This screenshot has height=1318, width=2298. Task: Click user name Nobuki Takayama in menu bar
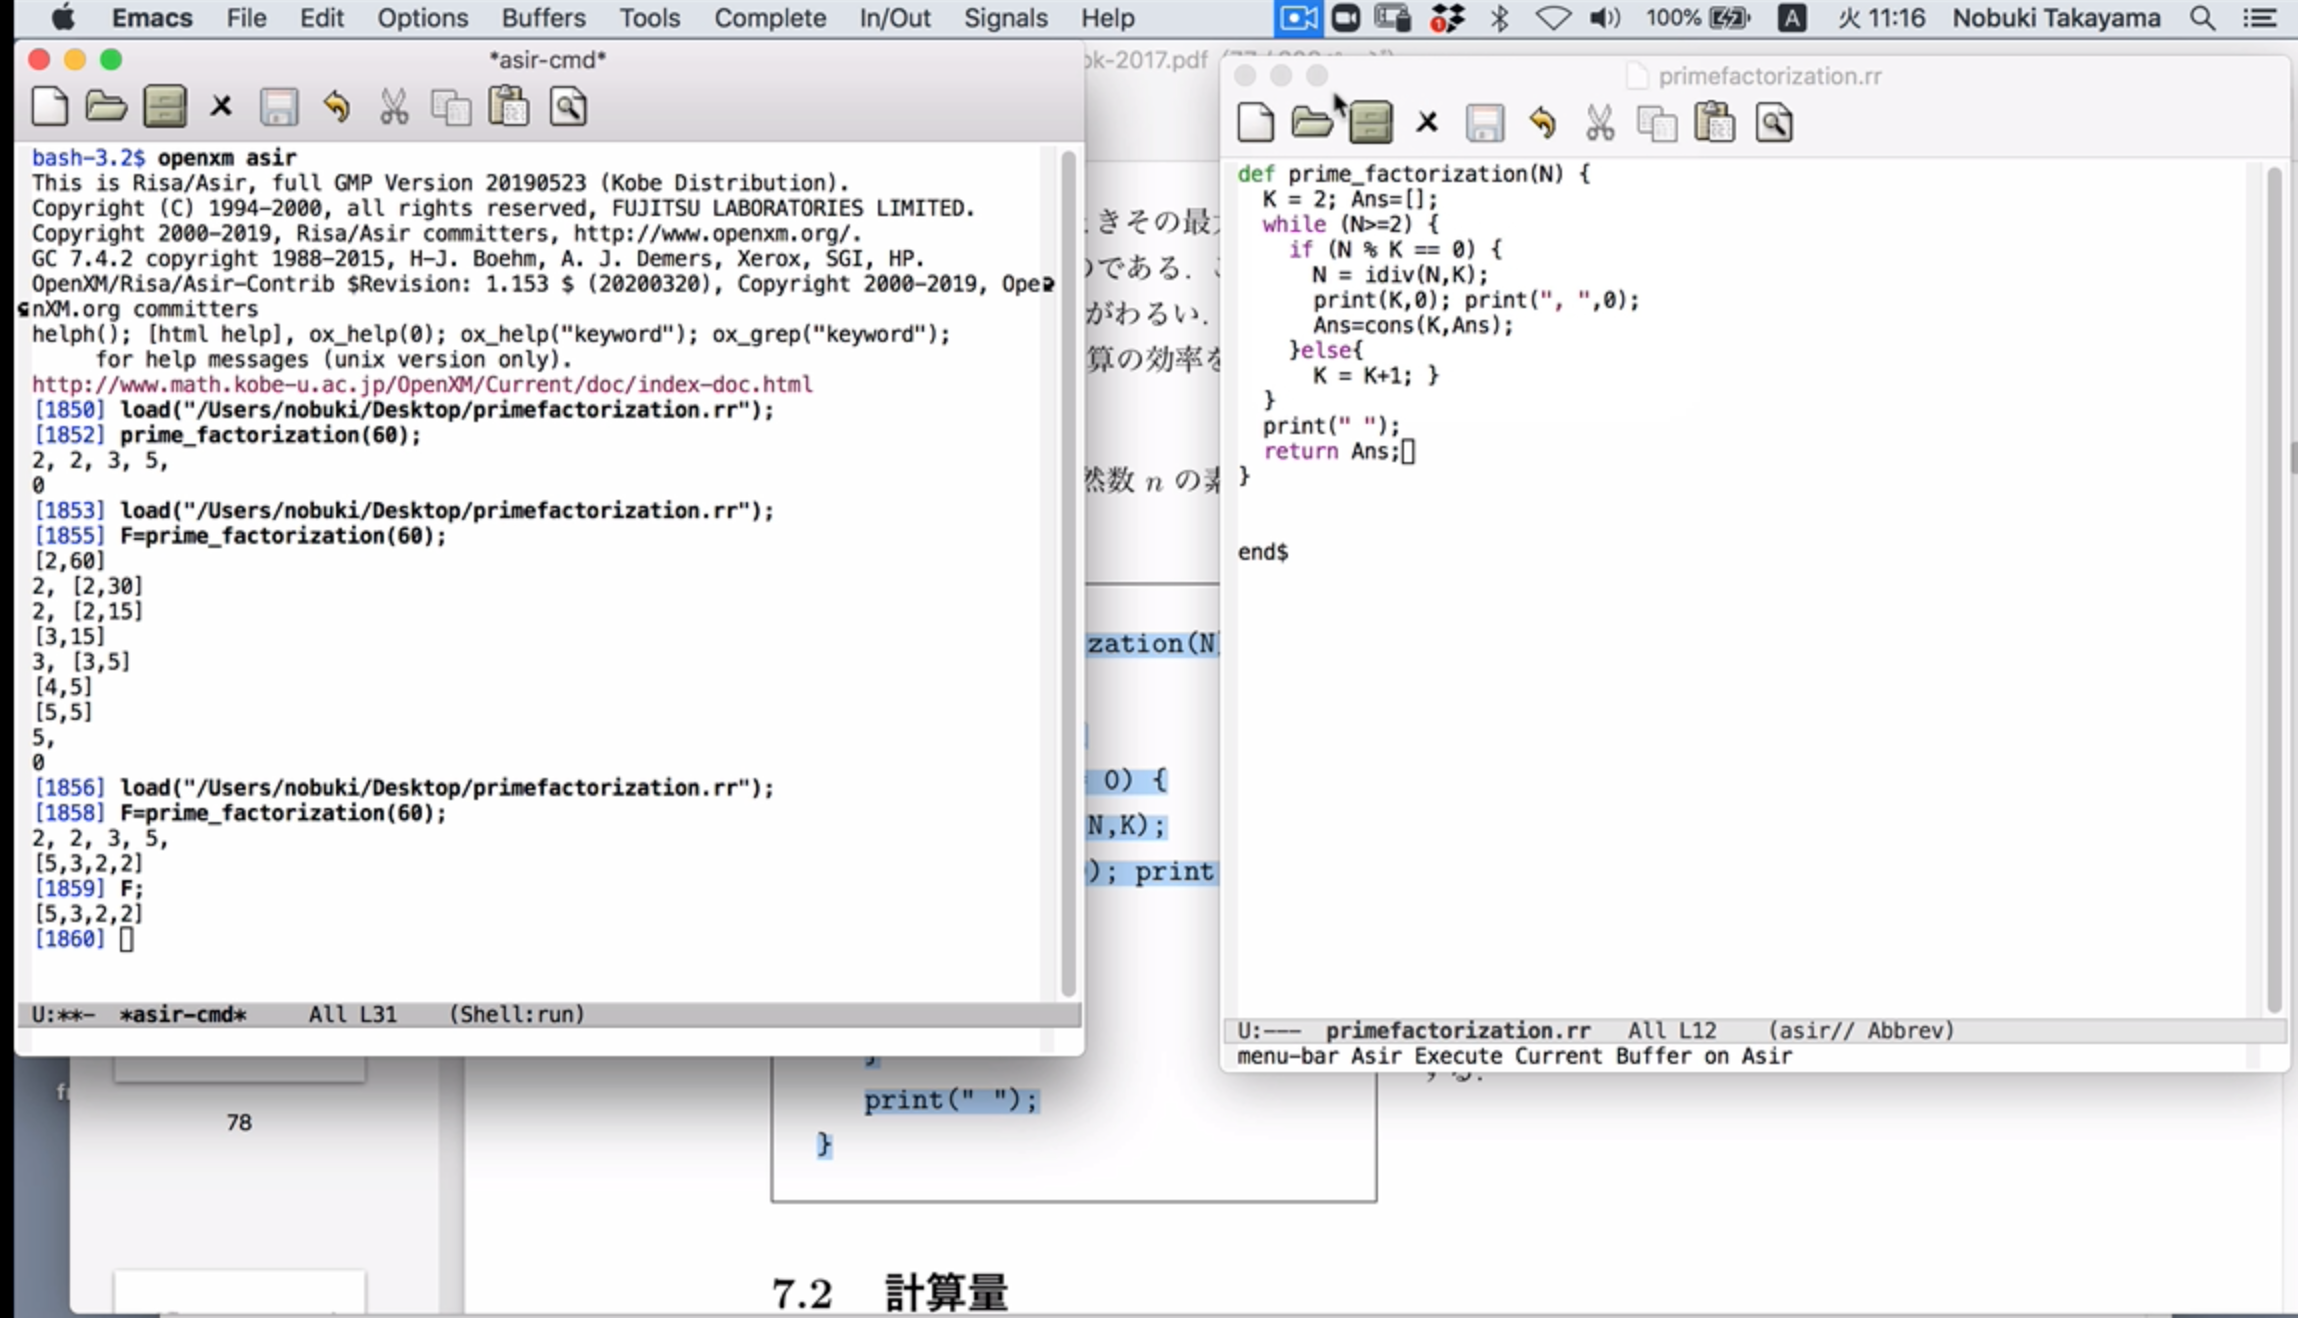tap(2056, 18)
